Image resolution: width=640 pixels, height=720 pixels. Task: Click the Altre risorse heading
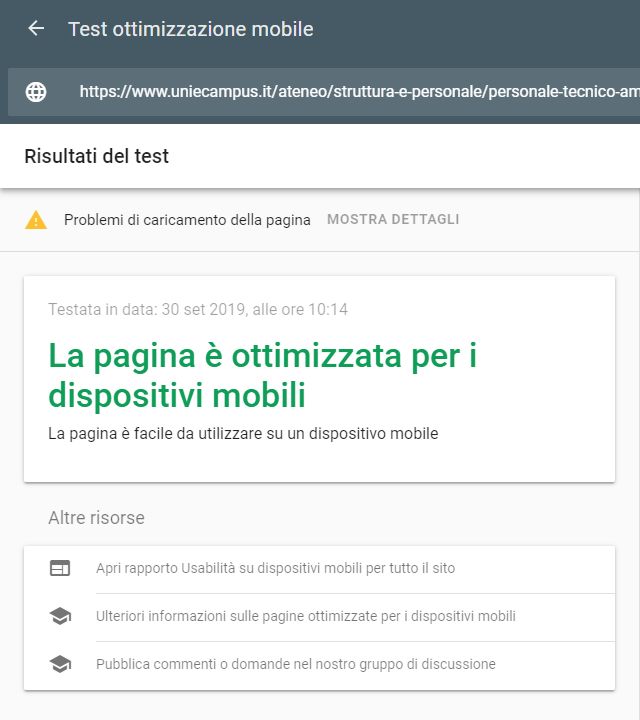pyautogui.click(x=96, y=518)
